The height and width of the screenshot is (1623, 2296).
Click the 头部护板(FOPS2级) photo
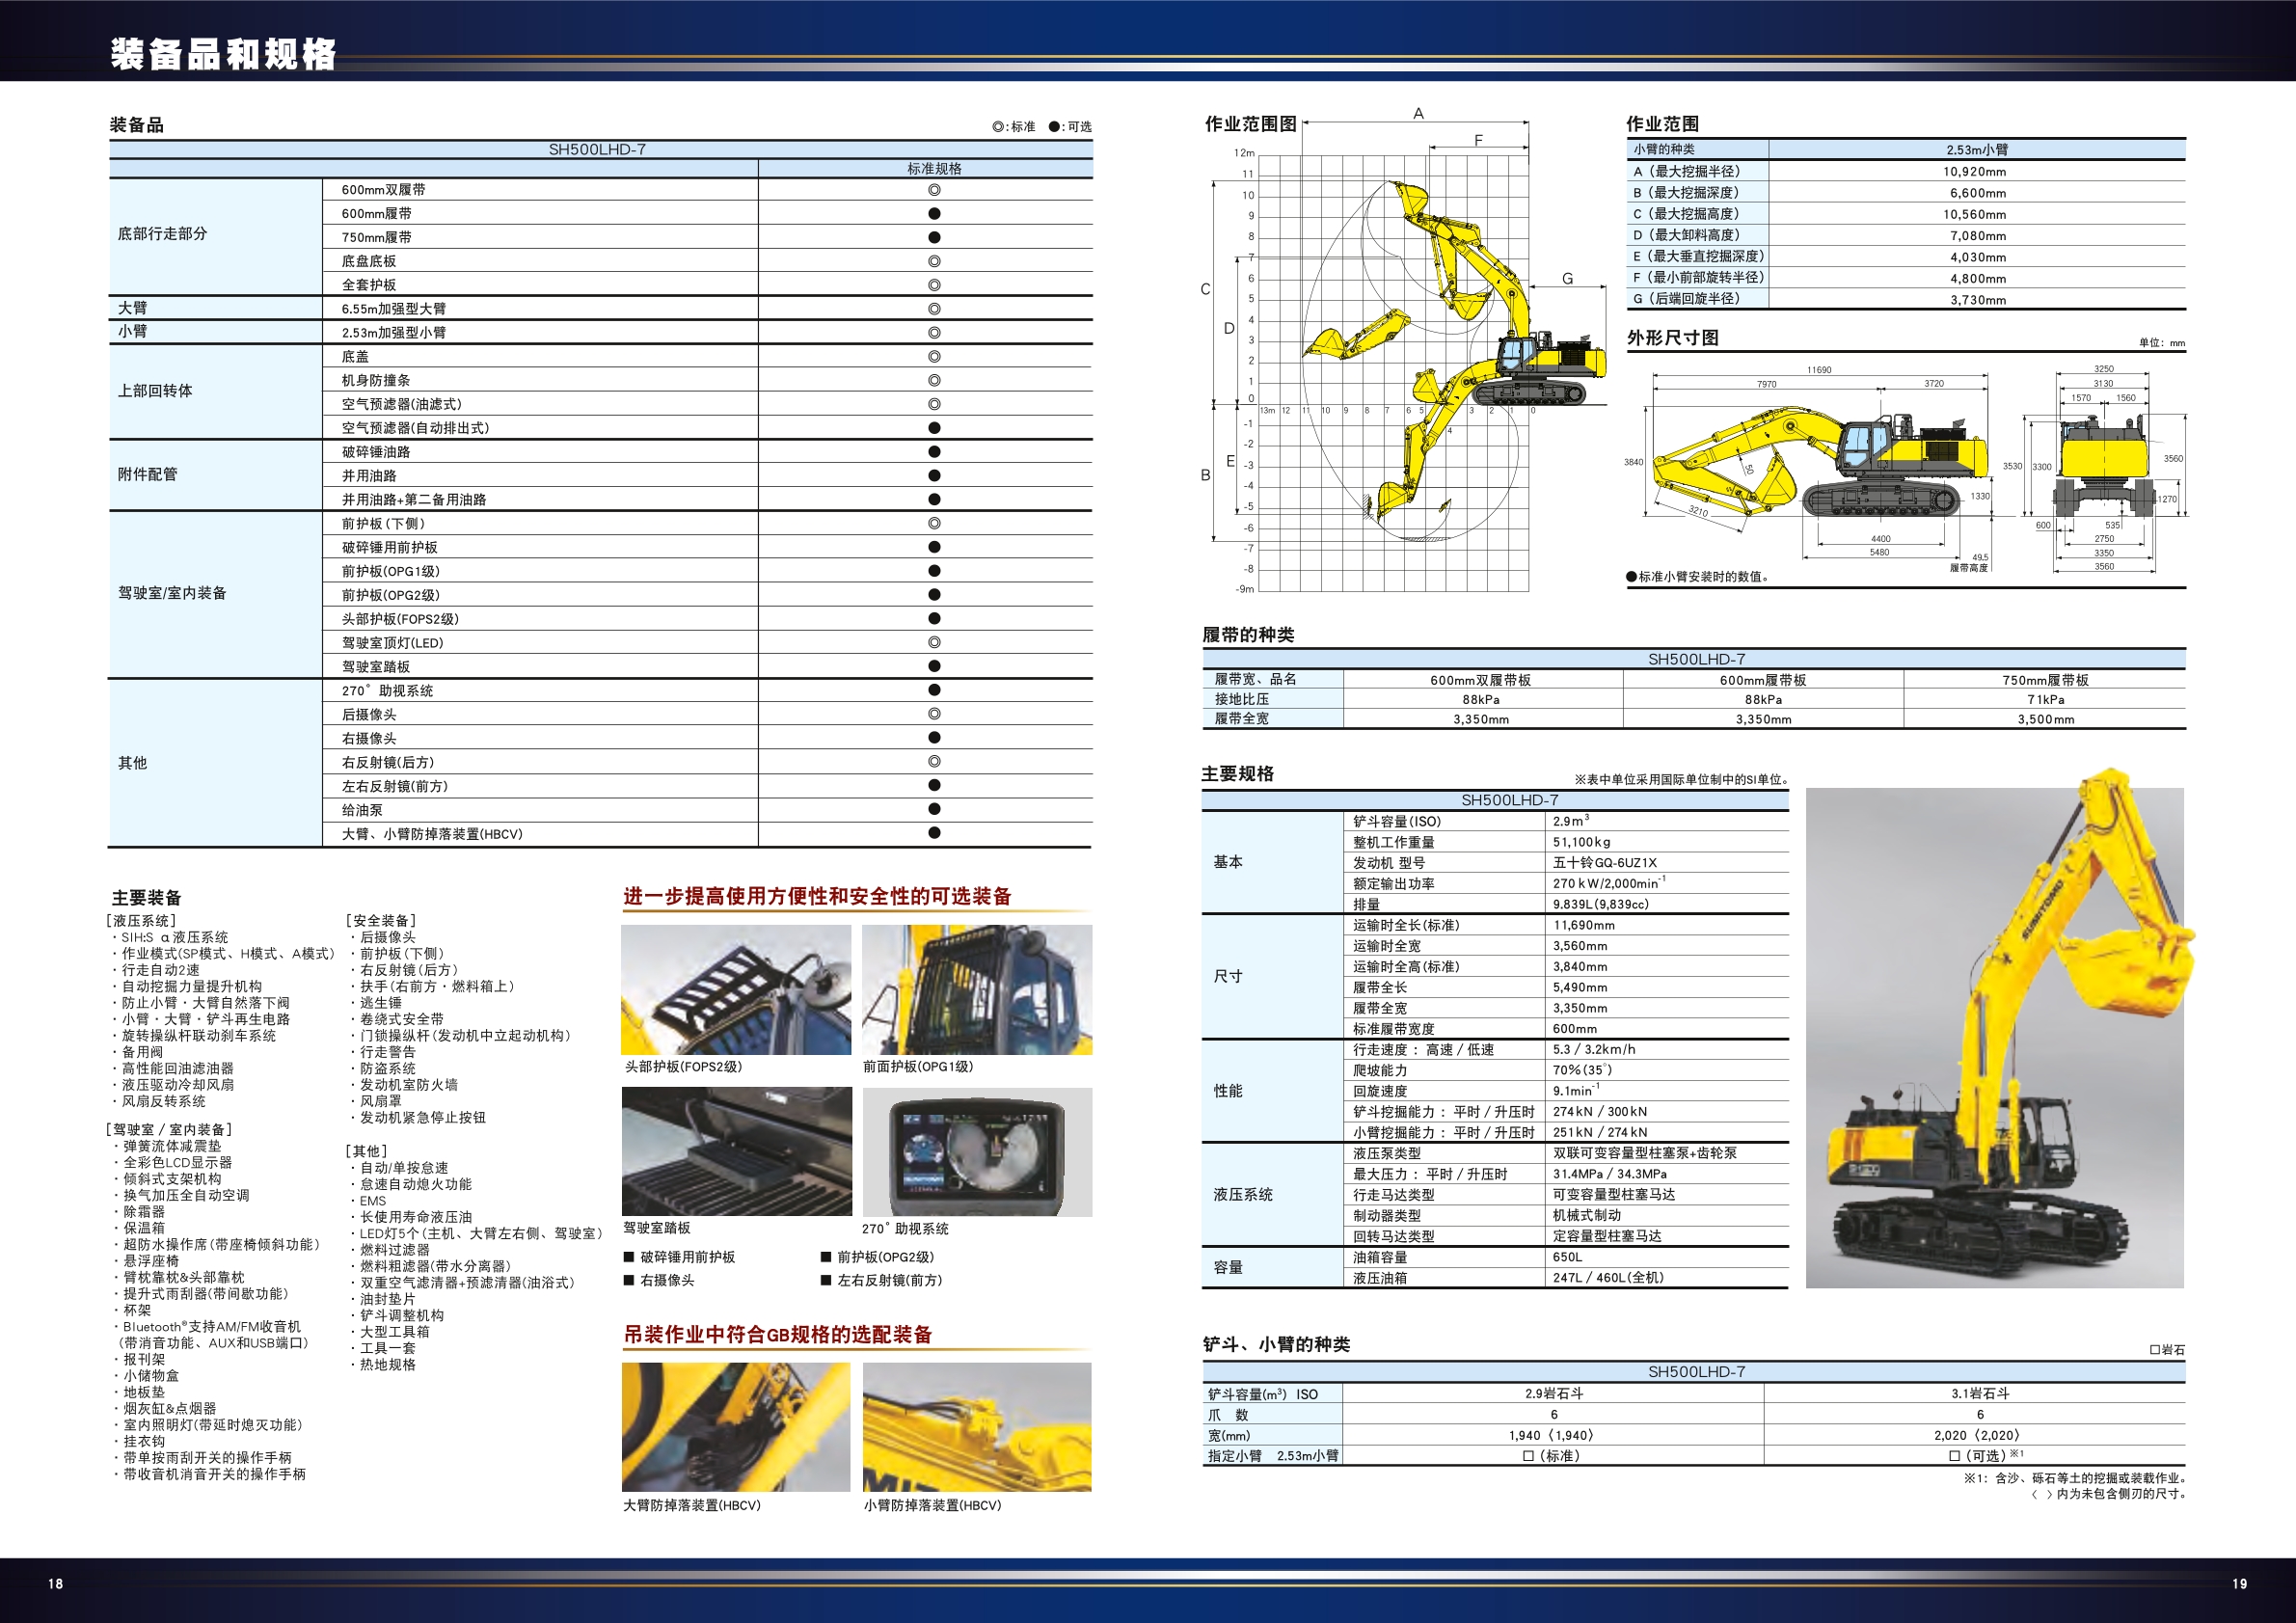pyautogui.click(x=736, y=989)
